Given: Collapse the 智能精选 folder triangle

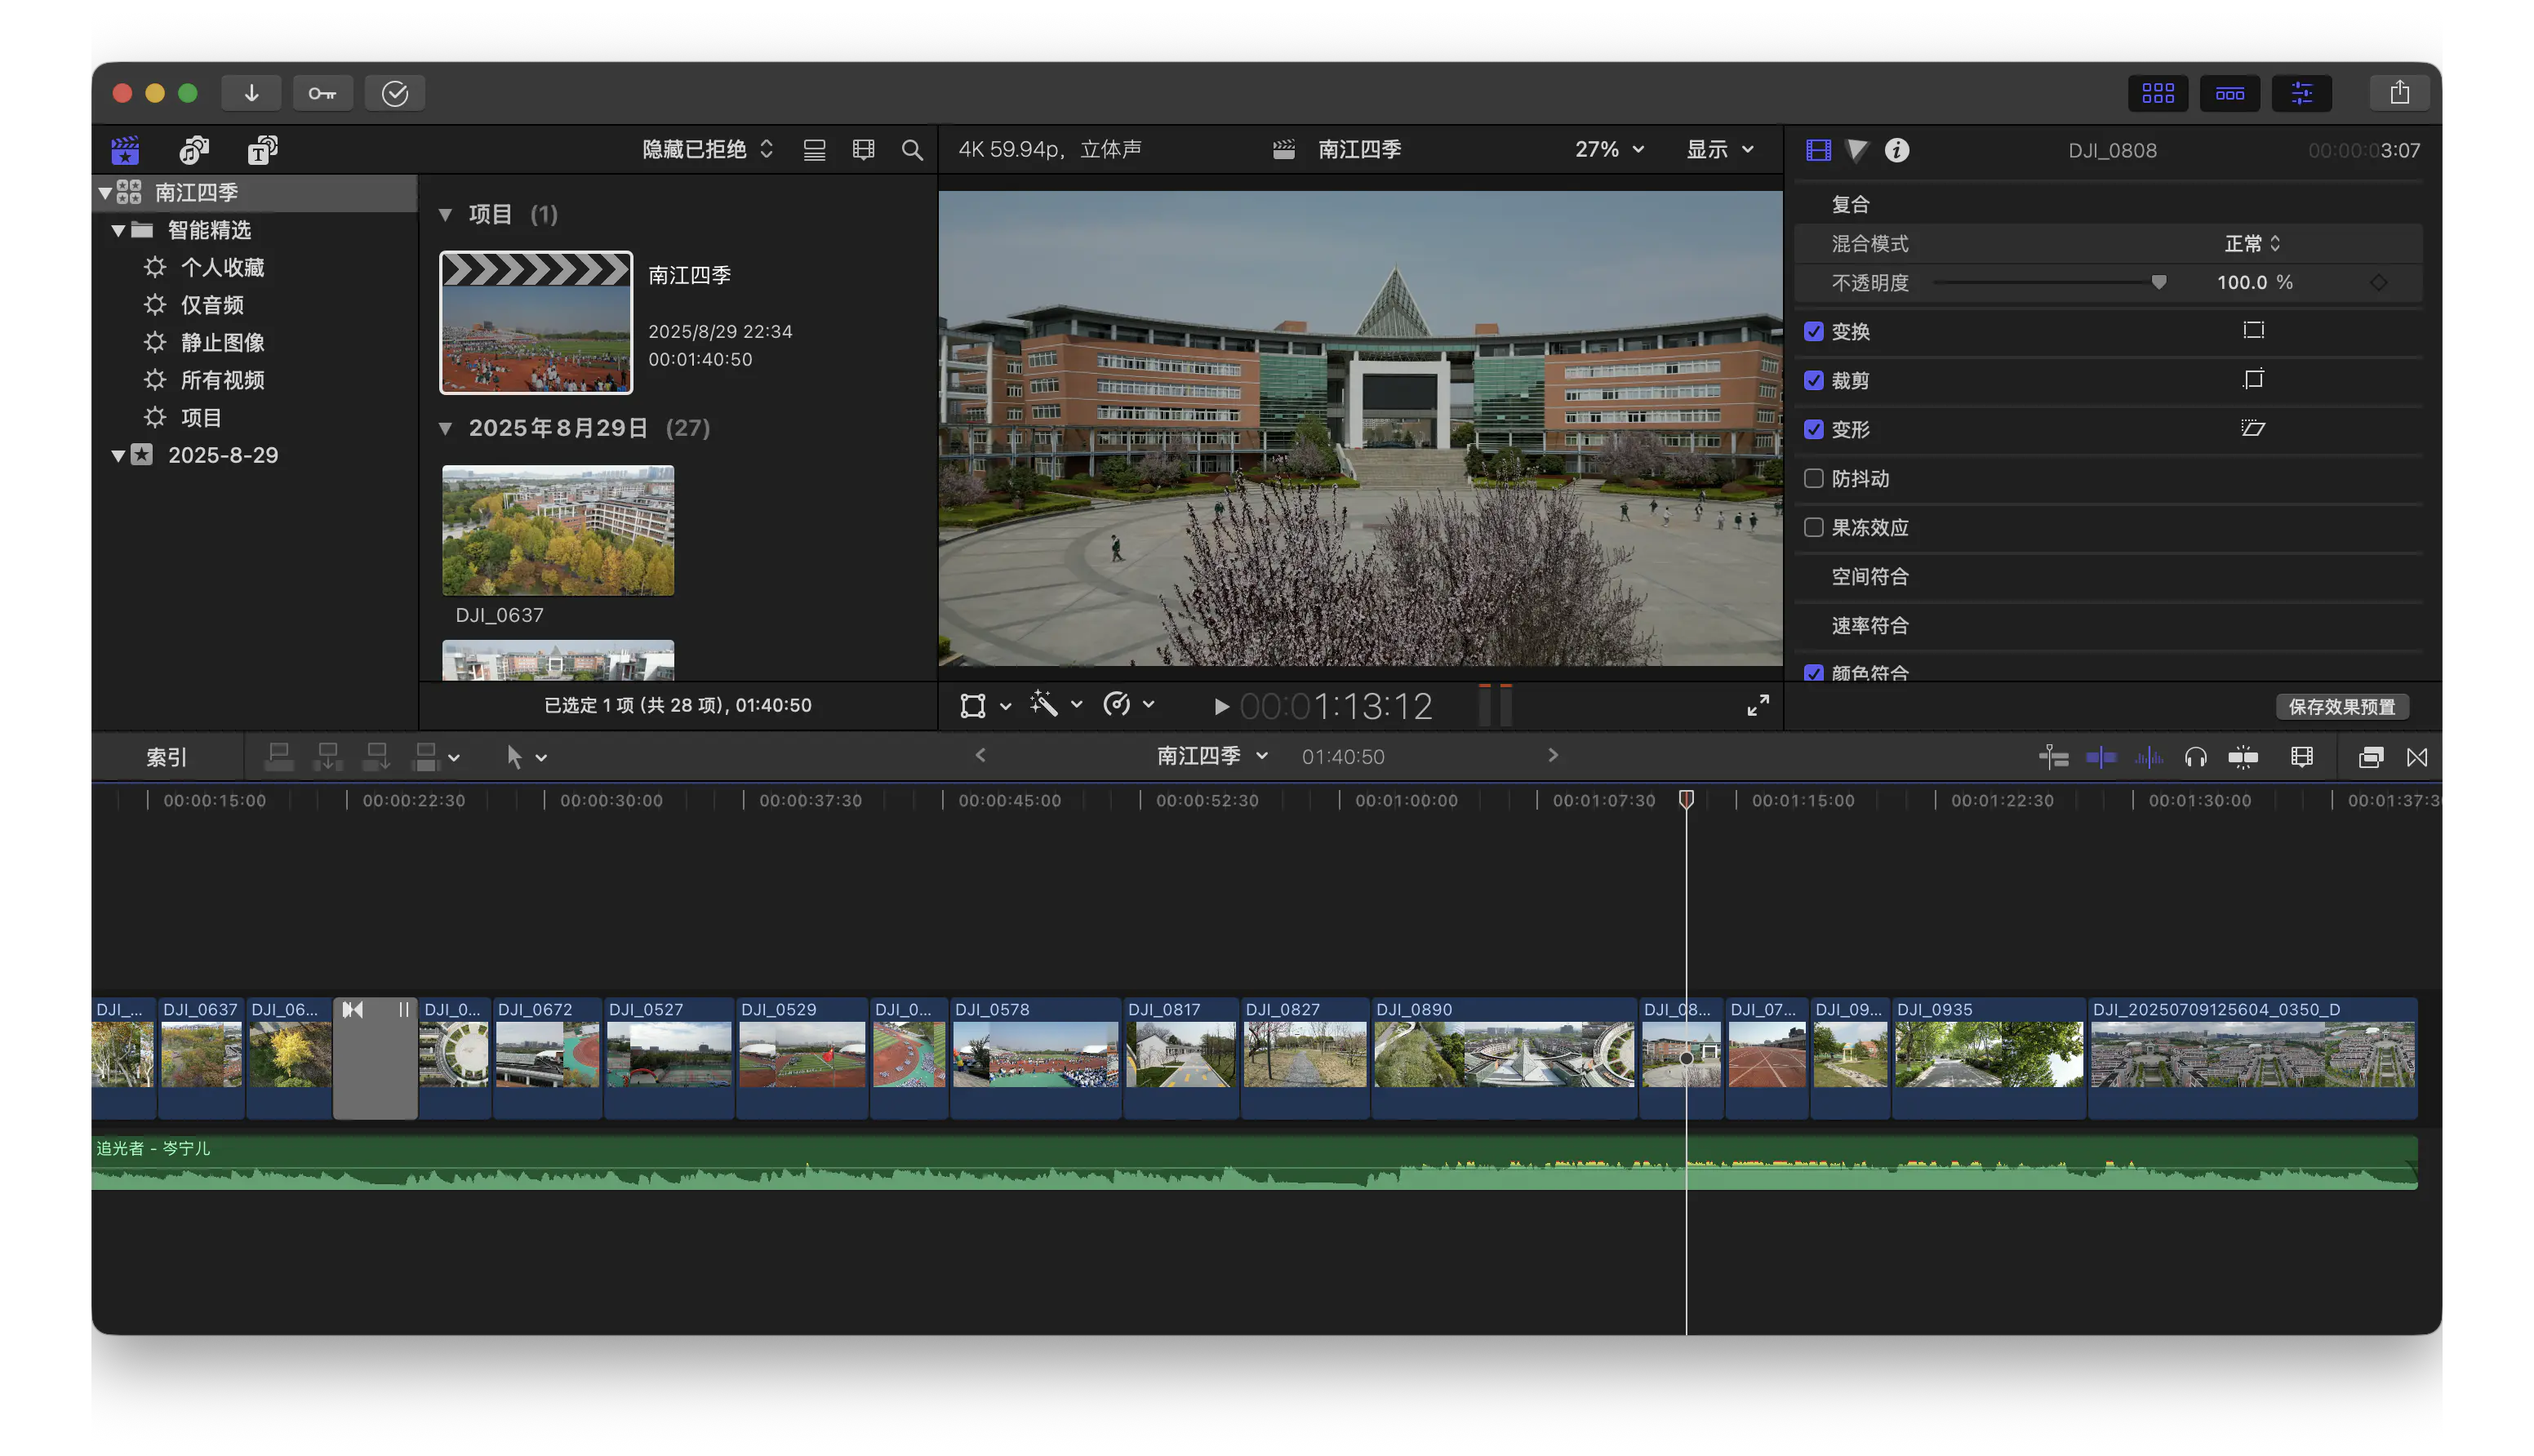Looking at the screenshot, I should coord(118,230).
